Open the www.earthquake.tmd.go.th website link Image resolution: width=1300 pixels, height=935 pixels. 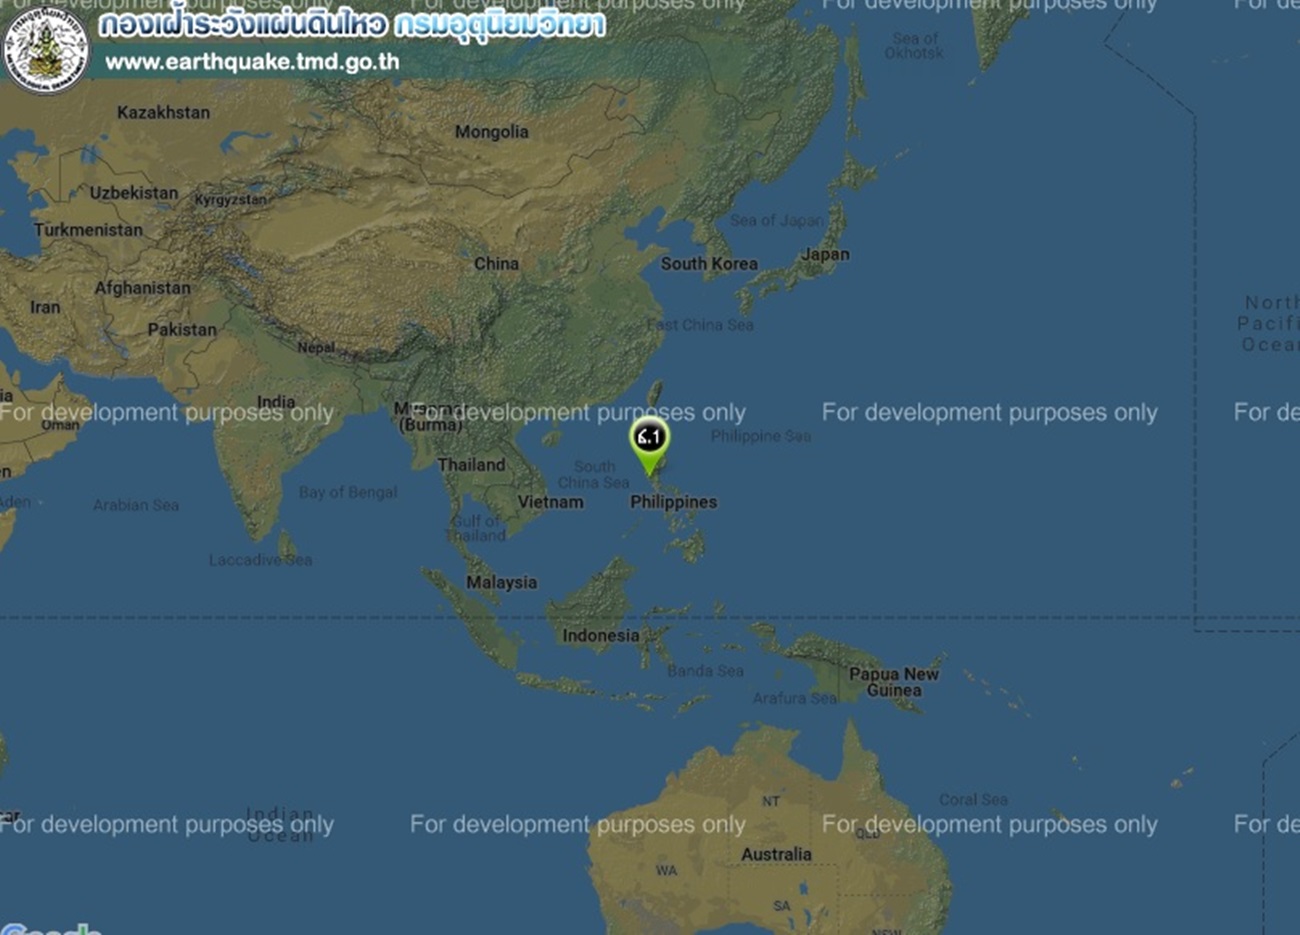252,62
